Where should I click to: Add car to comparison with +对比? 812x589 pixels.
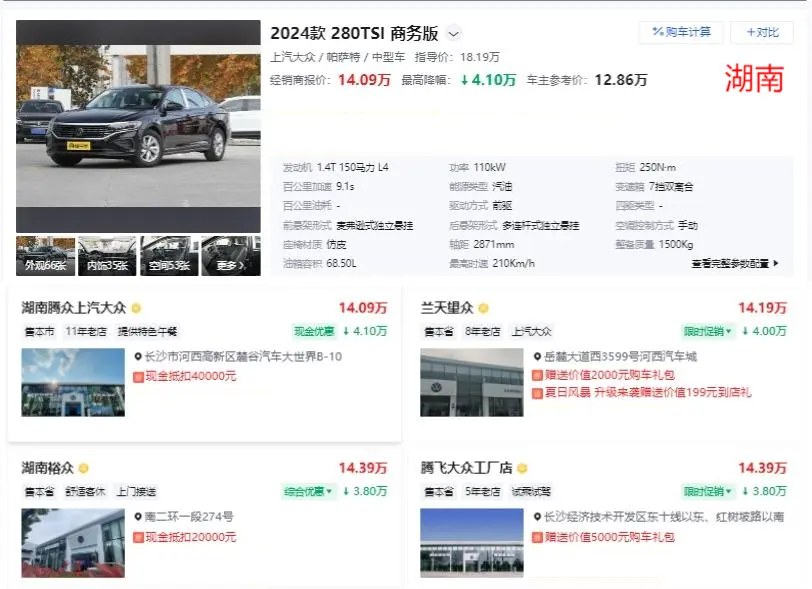point(762,32)
